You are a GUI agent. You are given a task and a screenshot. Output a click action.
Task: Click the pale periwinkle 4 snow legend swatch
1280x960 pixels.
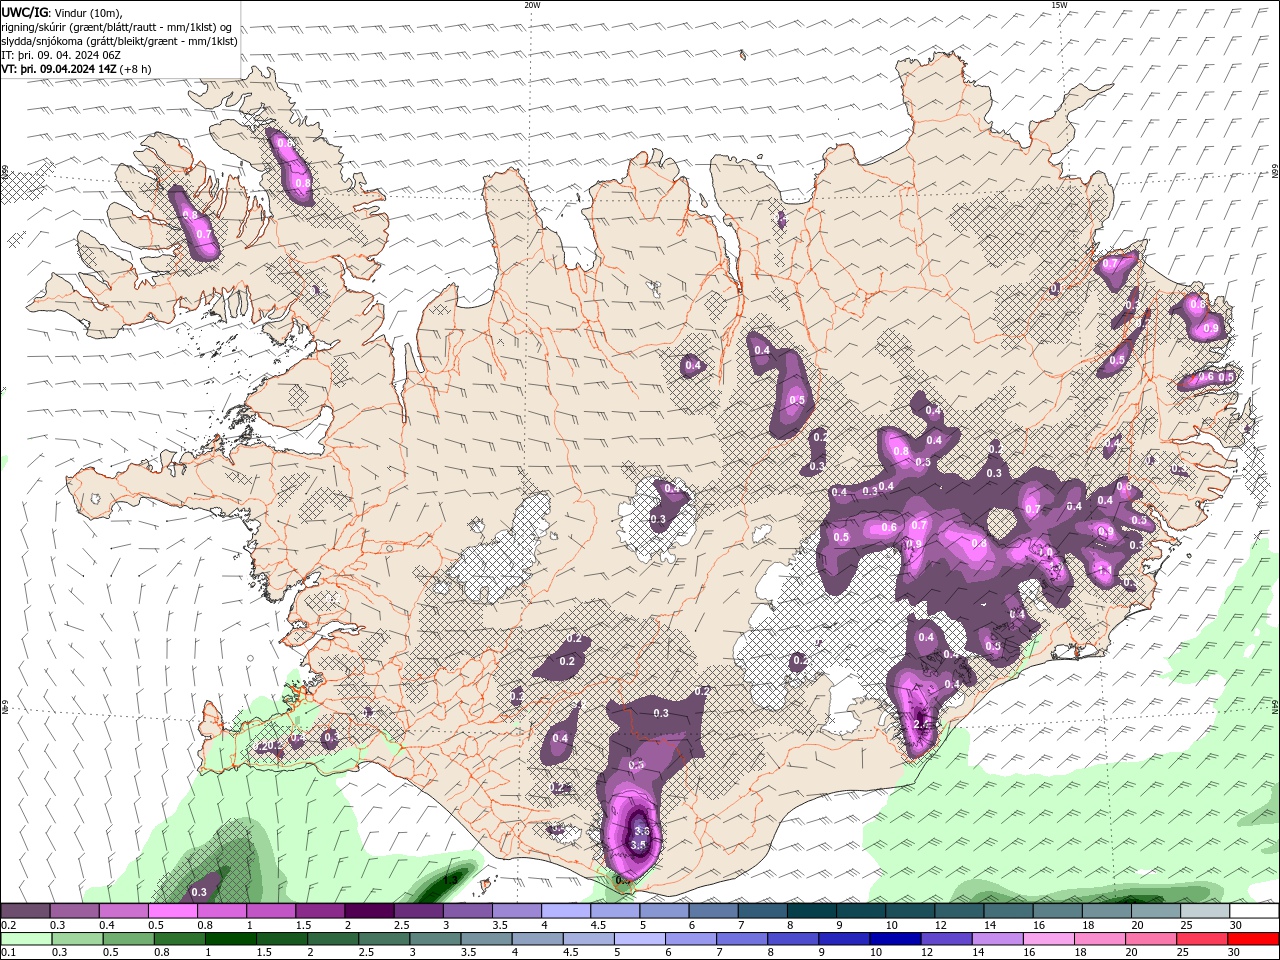[566, 911]
